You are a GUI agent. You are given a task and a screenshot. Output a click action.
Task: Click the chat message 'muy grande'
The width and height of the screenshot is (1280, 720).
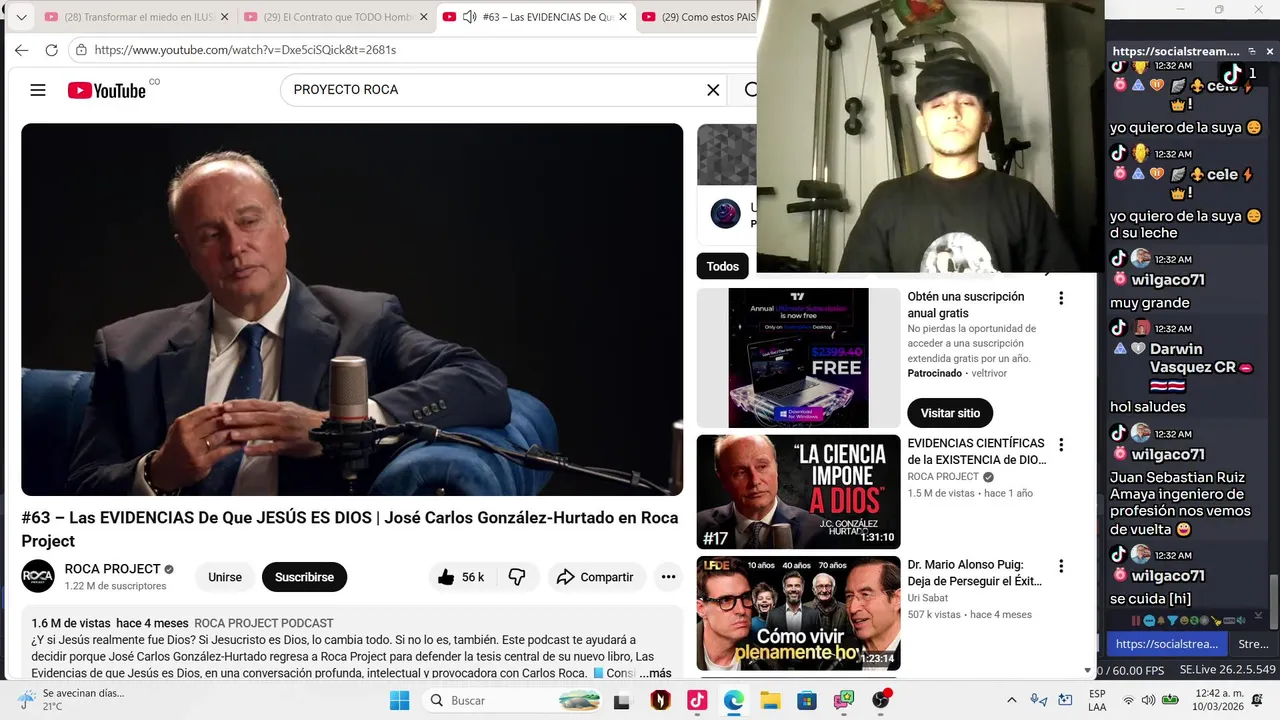point(1149,303)
